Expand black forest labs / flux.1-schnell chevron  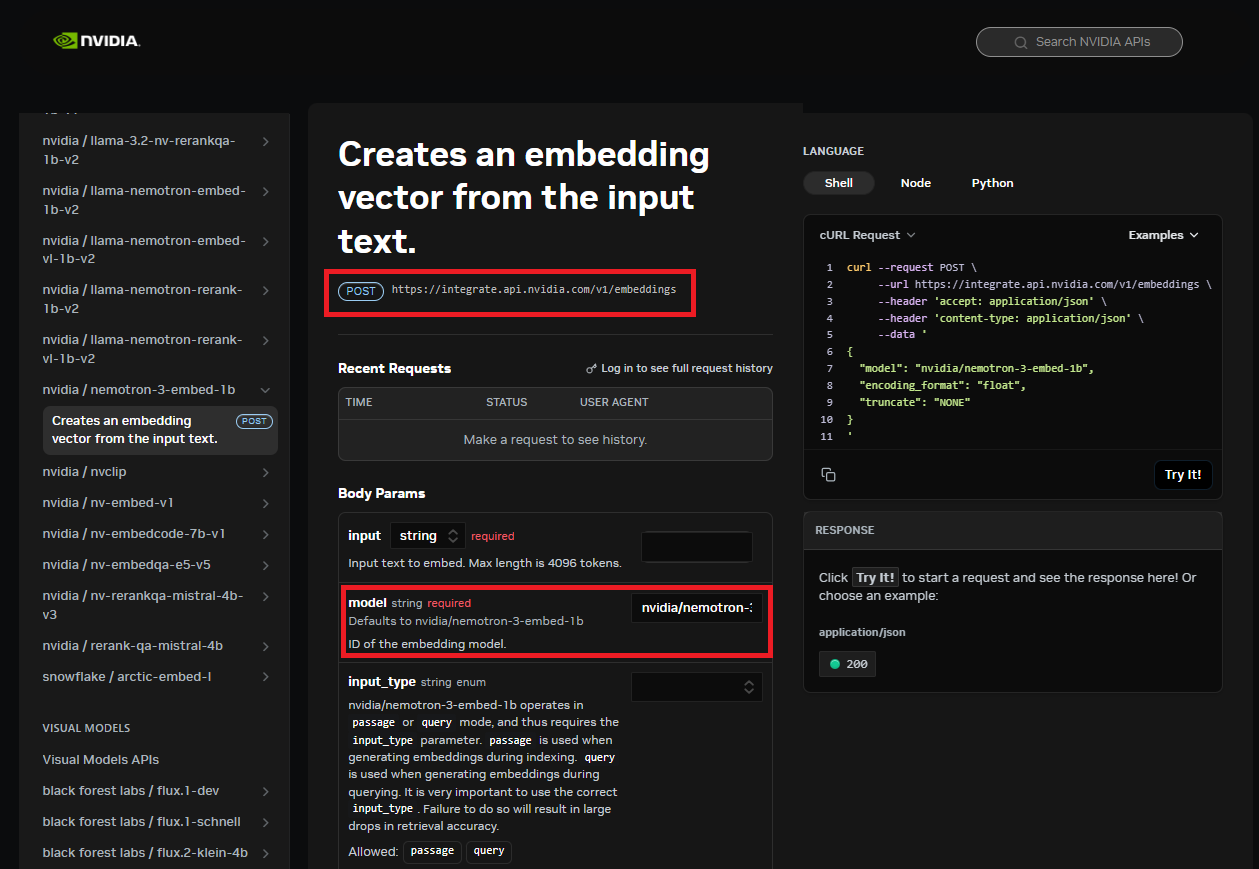tap(266, 822)
